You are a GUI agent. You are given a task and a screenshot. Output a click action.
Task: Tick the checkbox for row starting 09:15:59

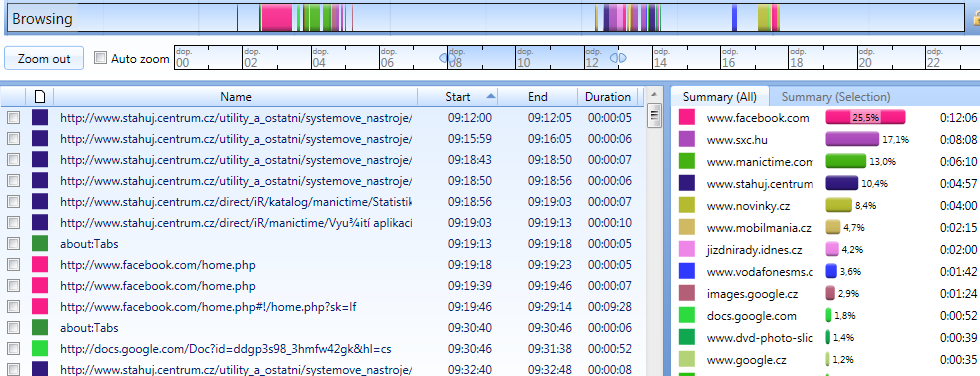pos(13,139)
